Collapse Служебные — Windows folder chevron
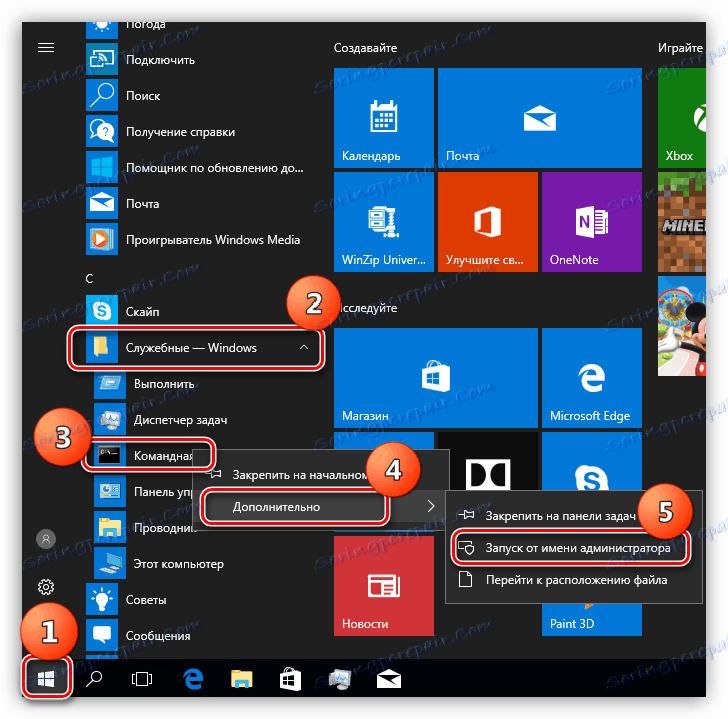728x719 pixels. tap(304, 347)
